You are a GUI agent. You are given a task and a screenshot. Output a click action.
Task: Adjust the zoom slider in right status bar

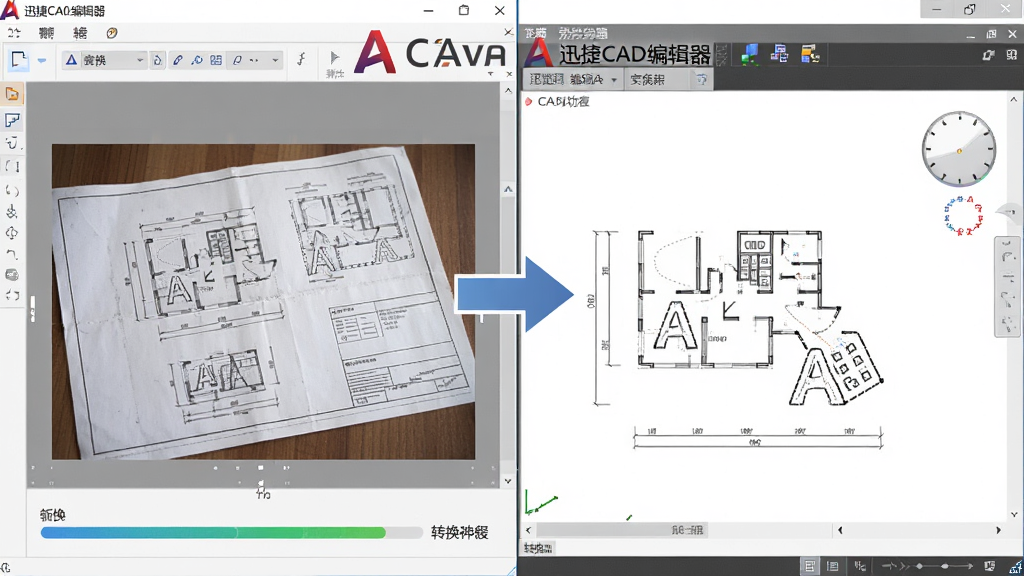[x=927, y=566]
